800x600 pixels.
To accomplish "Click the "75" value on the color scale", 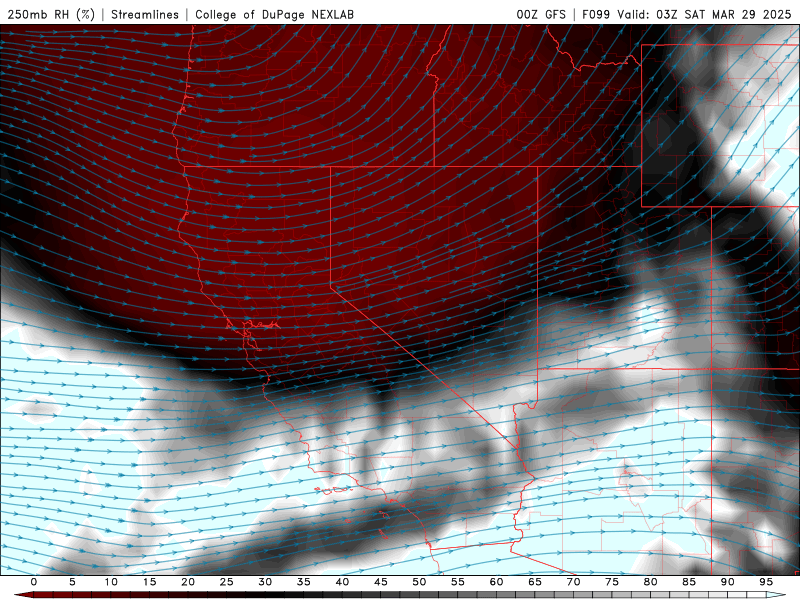I will click(612, 582).
